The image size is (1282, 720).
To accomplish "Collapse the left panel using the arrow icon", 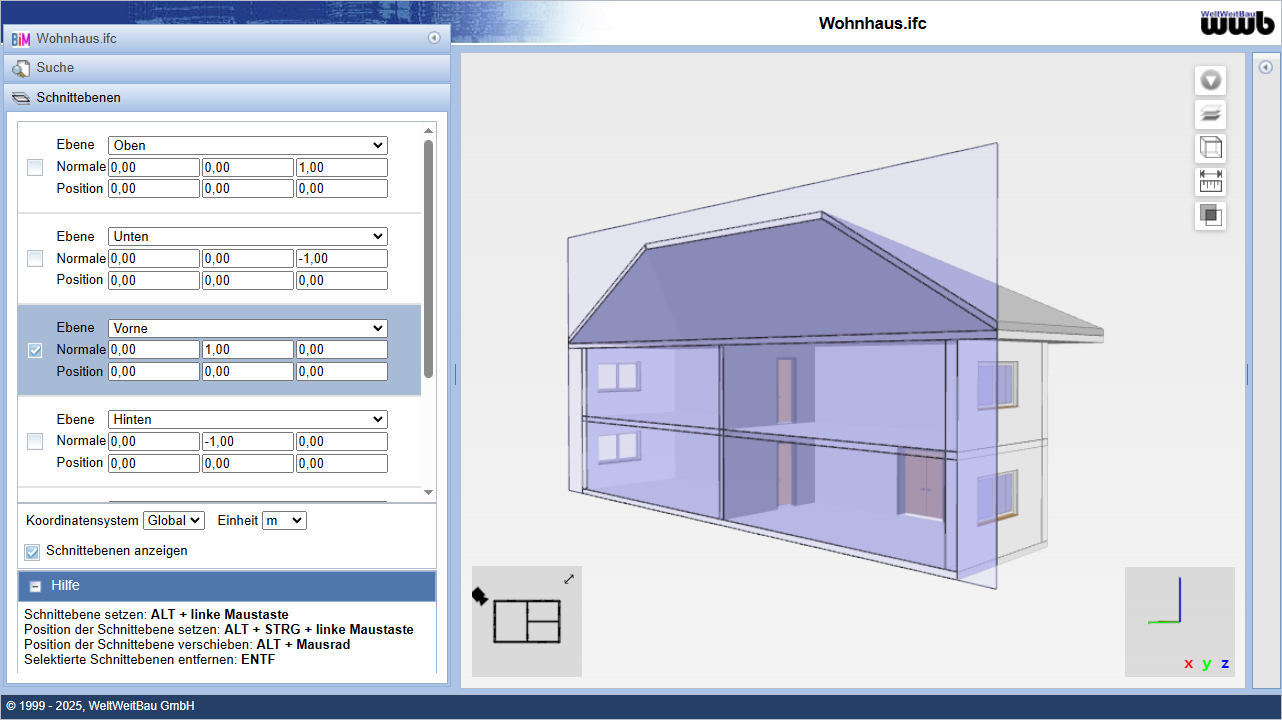I will 434,38.
